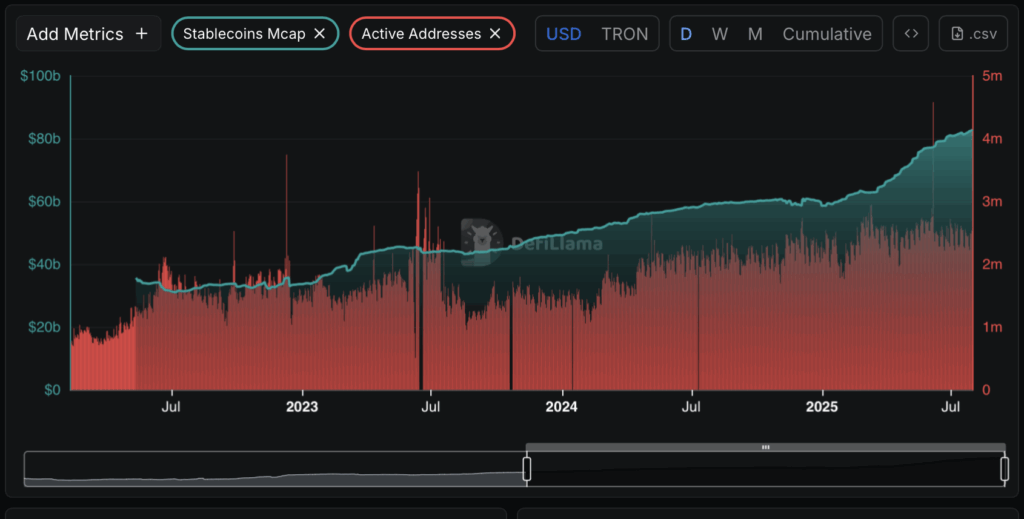Click 2024 label on time axis

point(561,407)
